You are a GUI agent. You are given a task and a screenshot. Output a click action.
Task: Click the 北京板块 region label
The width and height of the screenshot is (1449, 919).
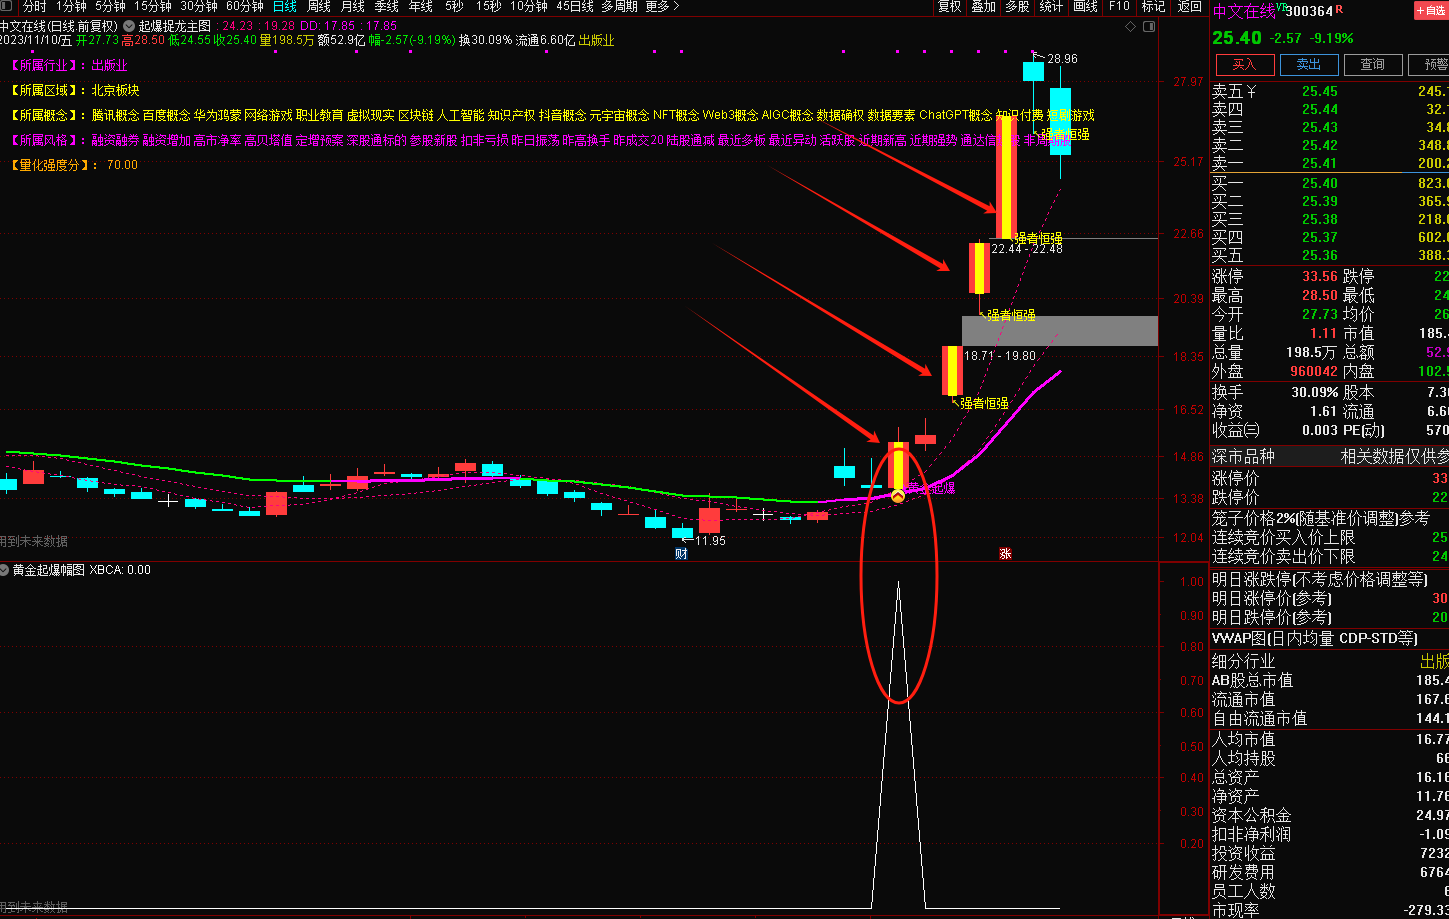pos(115,90)
